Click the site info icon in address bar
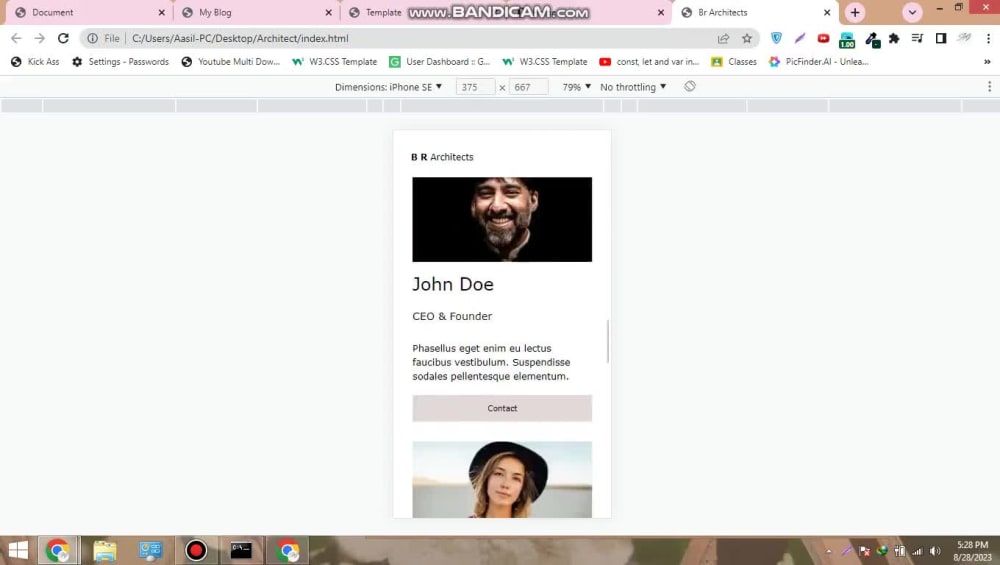The image size is (1000, 565). tap(92, 38)
